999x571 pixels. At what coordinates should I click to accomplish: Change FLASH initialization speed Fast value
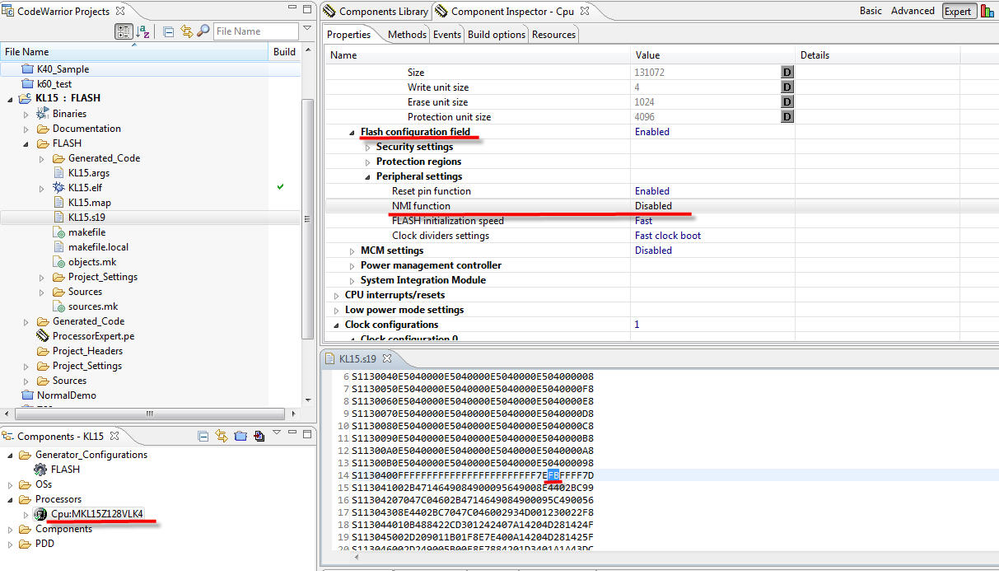(x=643, y=220)
